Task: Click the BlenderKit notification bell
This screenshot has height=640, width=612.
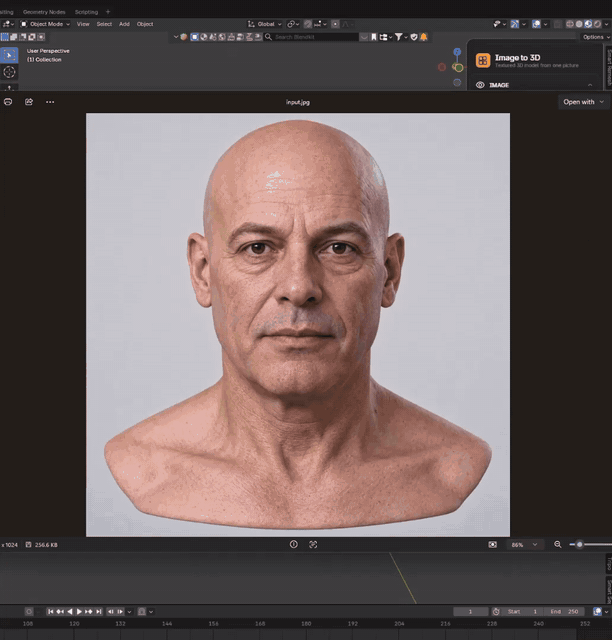Action: (x=424, y=37)
